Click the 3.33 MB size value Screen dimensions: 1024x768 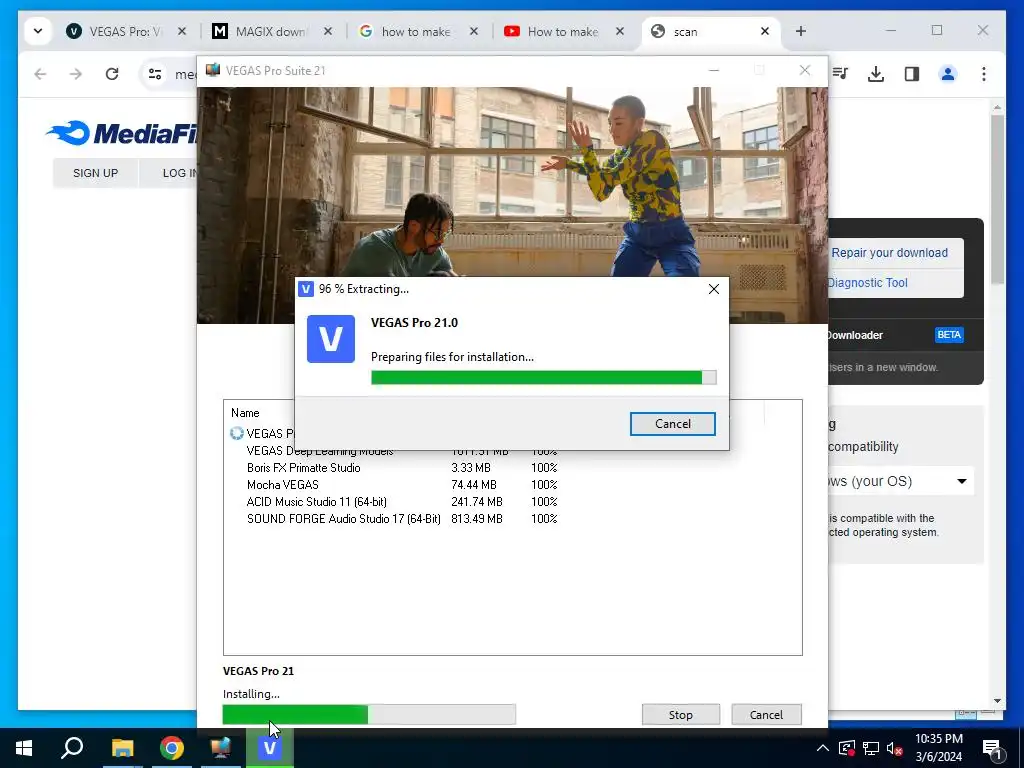pyautogui.click(x=470, y=468)
